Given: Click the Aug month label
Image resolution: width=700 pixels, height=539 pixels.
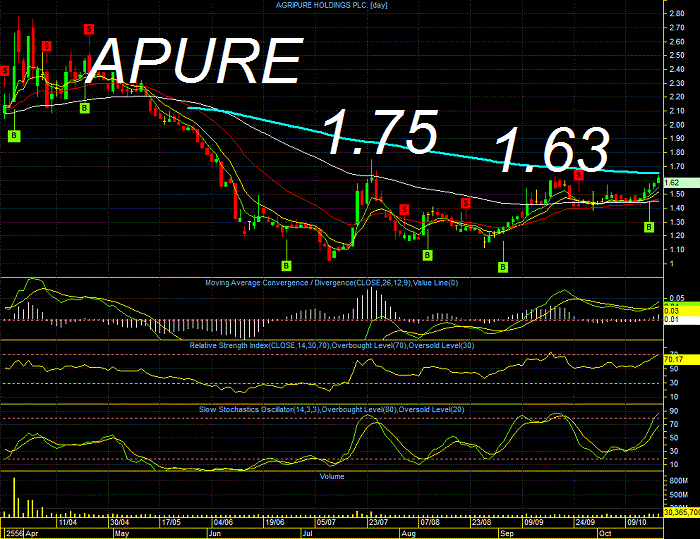Looking at the screenshot, I should point(408,534).
